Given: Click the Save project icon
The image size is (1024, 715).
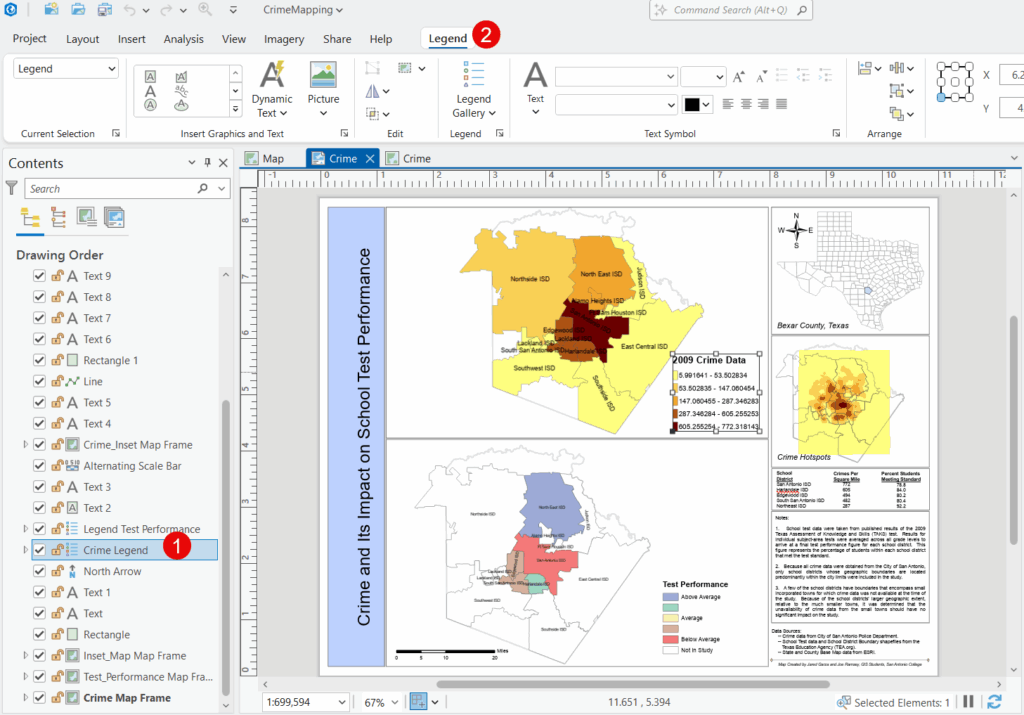Looking at the screenshot, I should pos(104,10).
